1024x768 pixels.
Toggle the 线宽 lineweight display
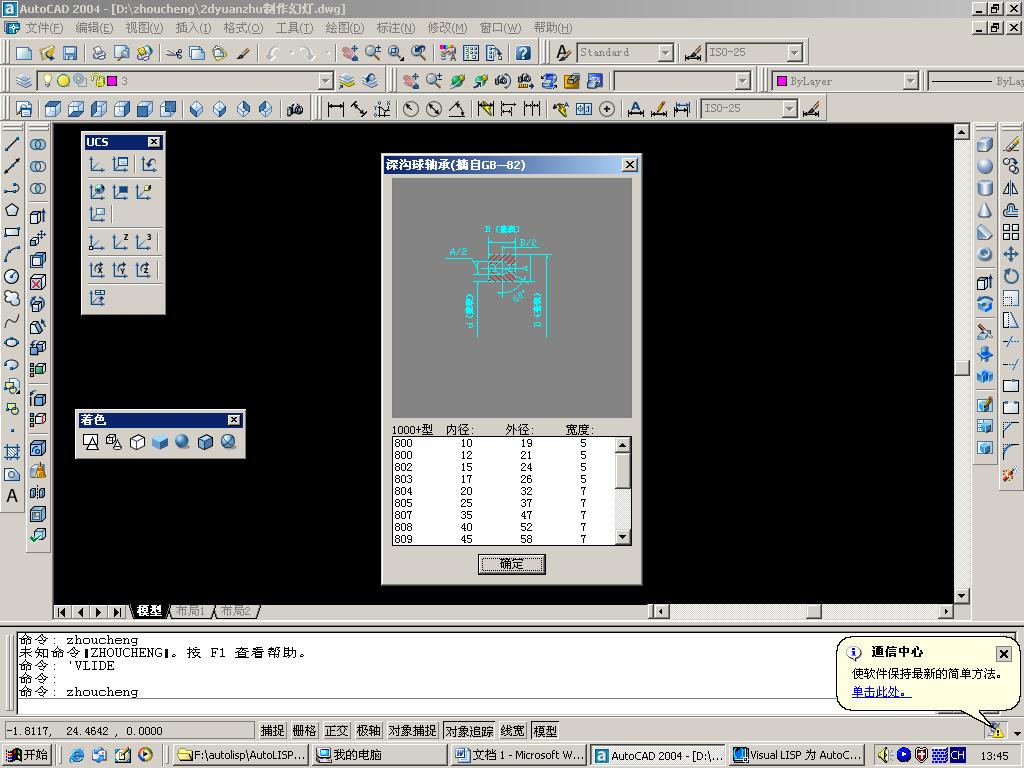pyautogui.click(x=513, y=731)
